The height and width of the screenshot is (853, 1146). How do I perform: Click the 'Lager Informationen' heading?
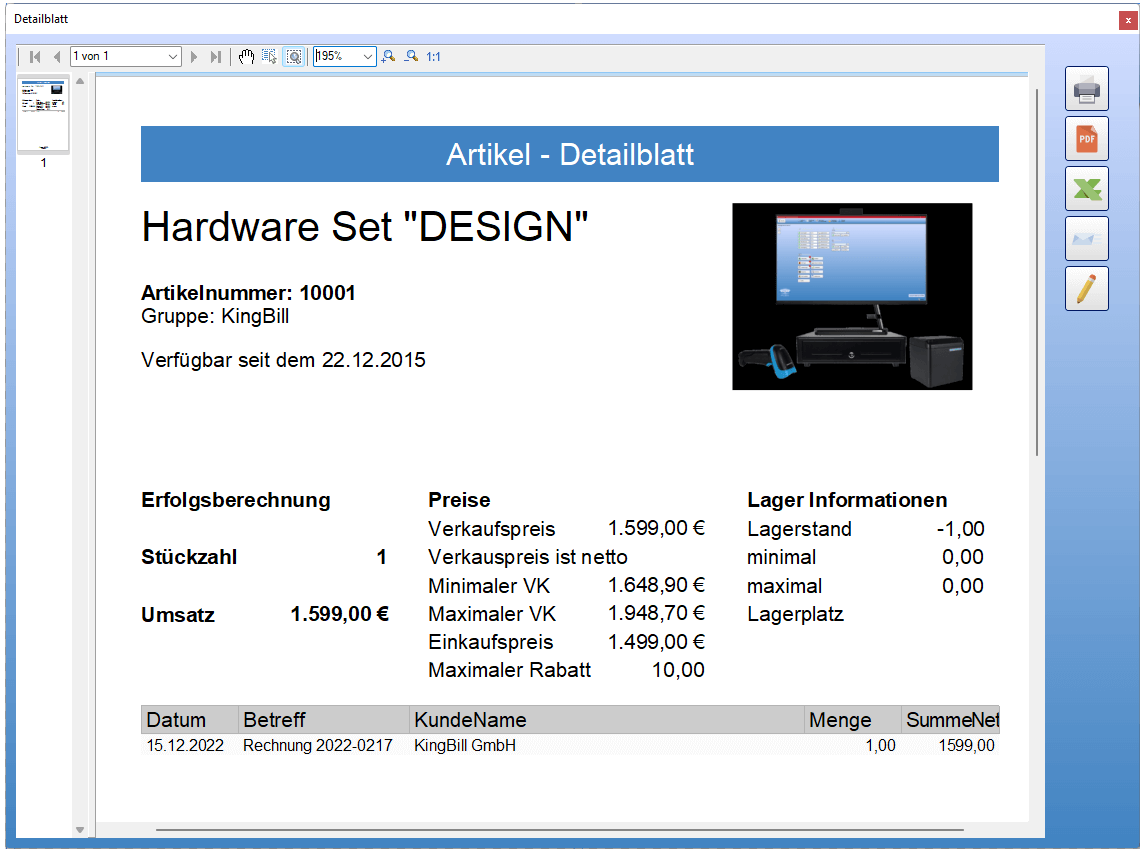[x=847, y=500]
